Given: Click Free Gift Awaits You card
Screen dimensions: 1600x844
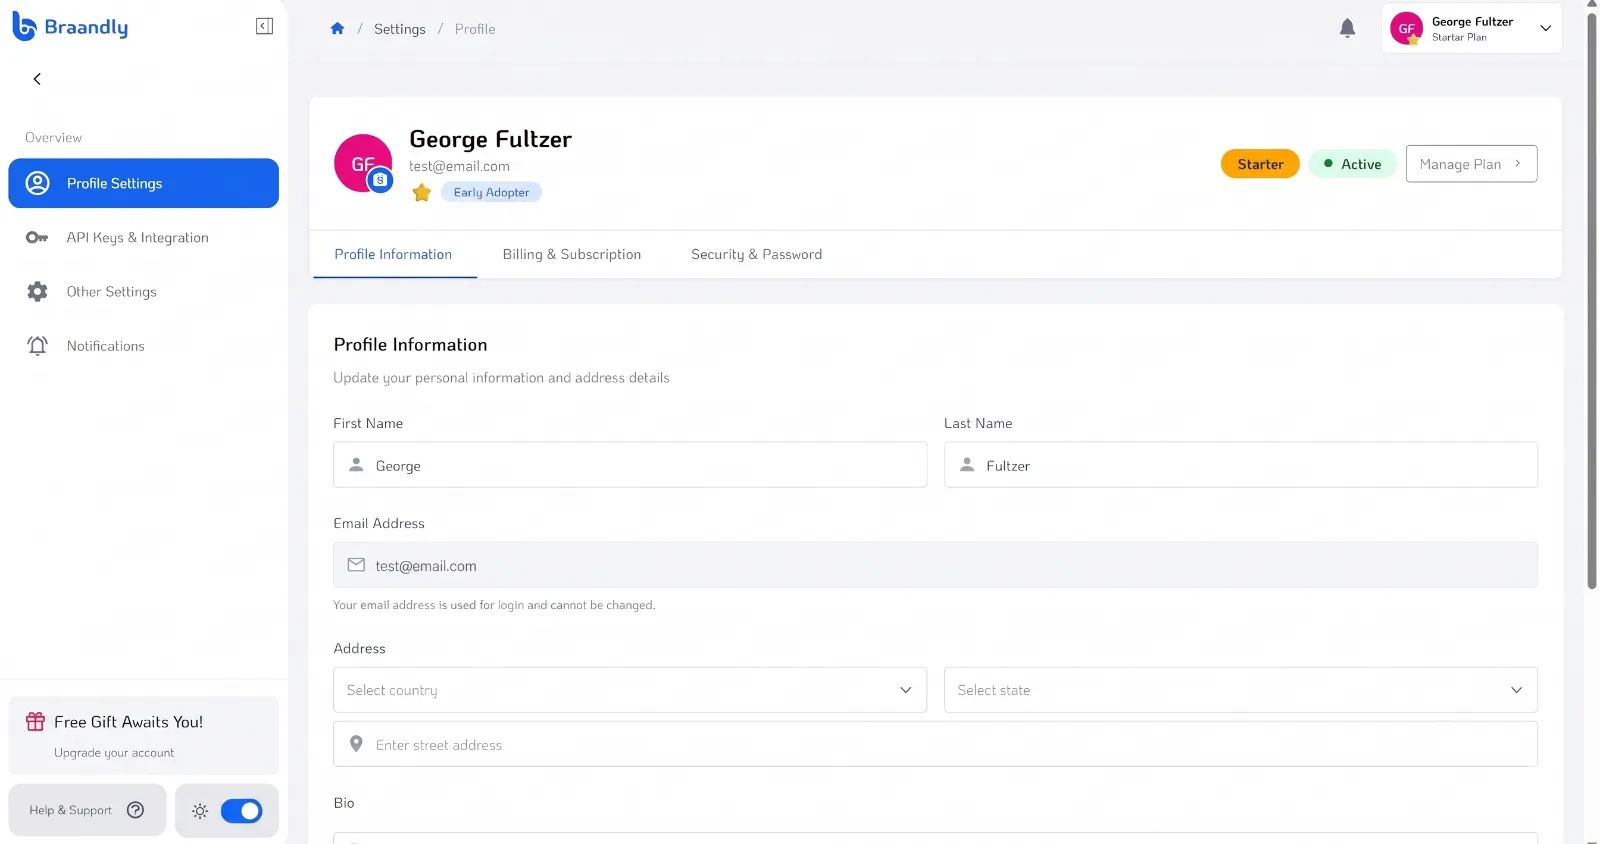Looking at the screenshot, I should coord(143,735).
